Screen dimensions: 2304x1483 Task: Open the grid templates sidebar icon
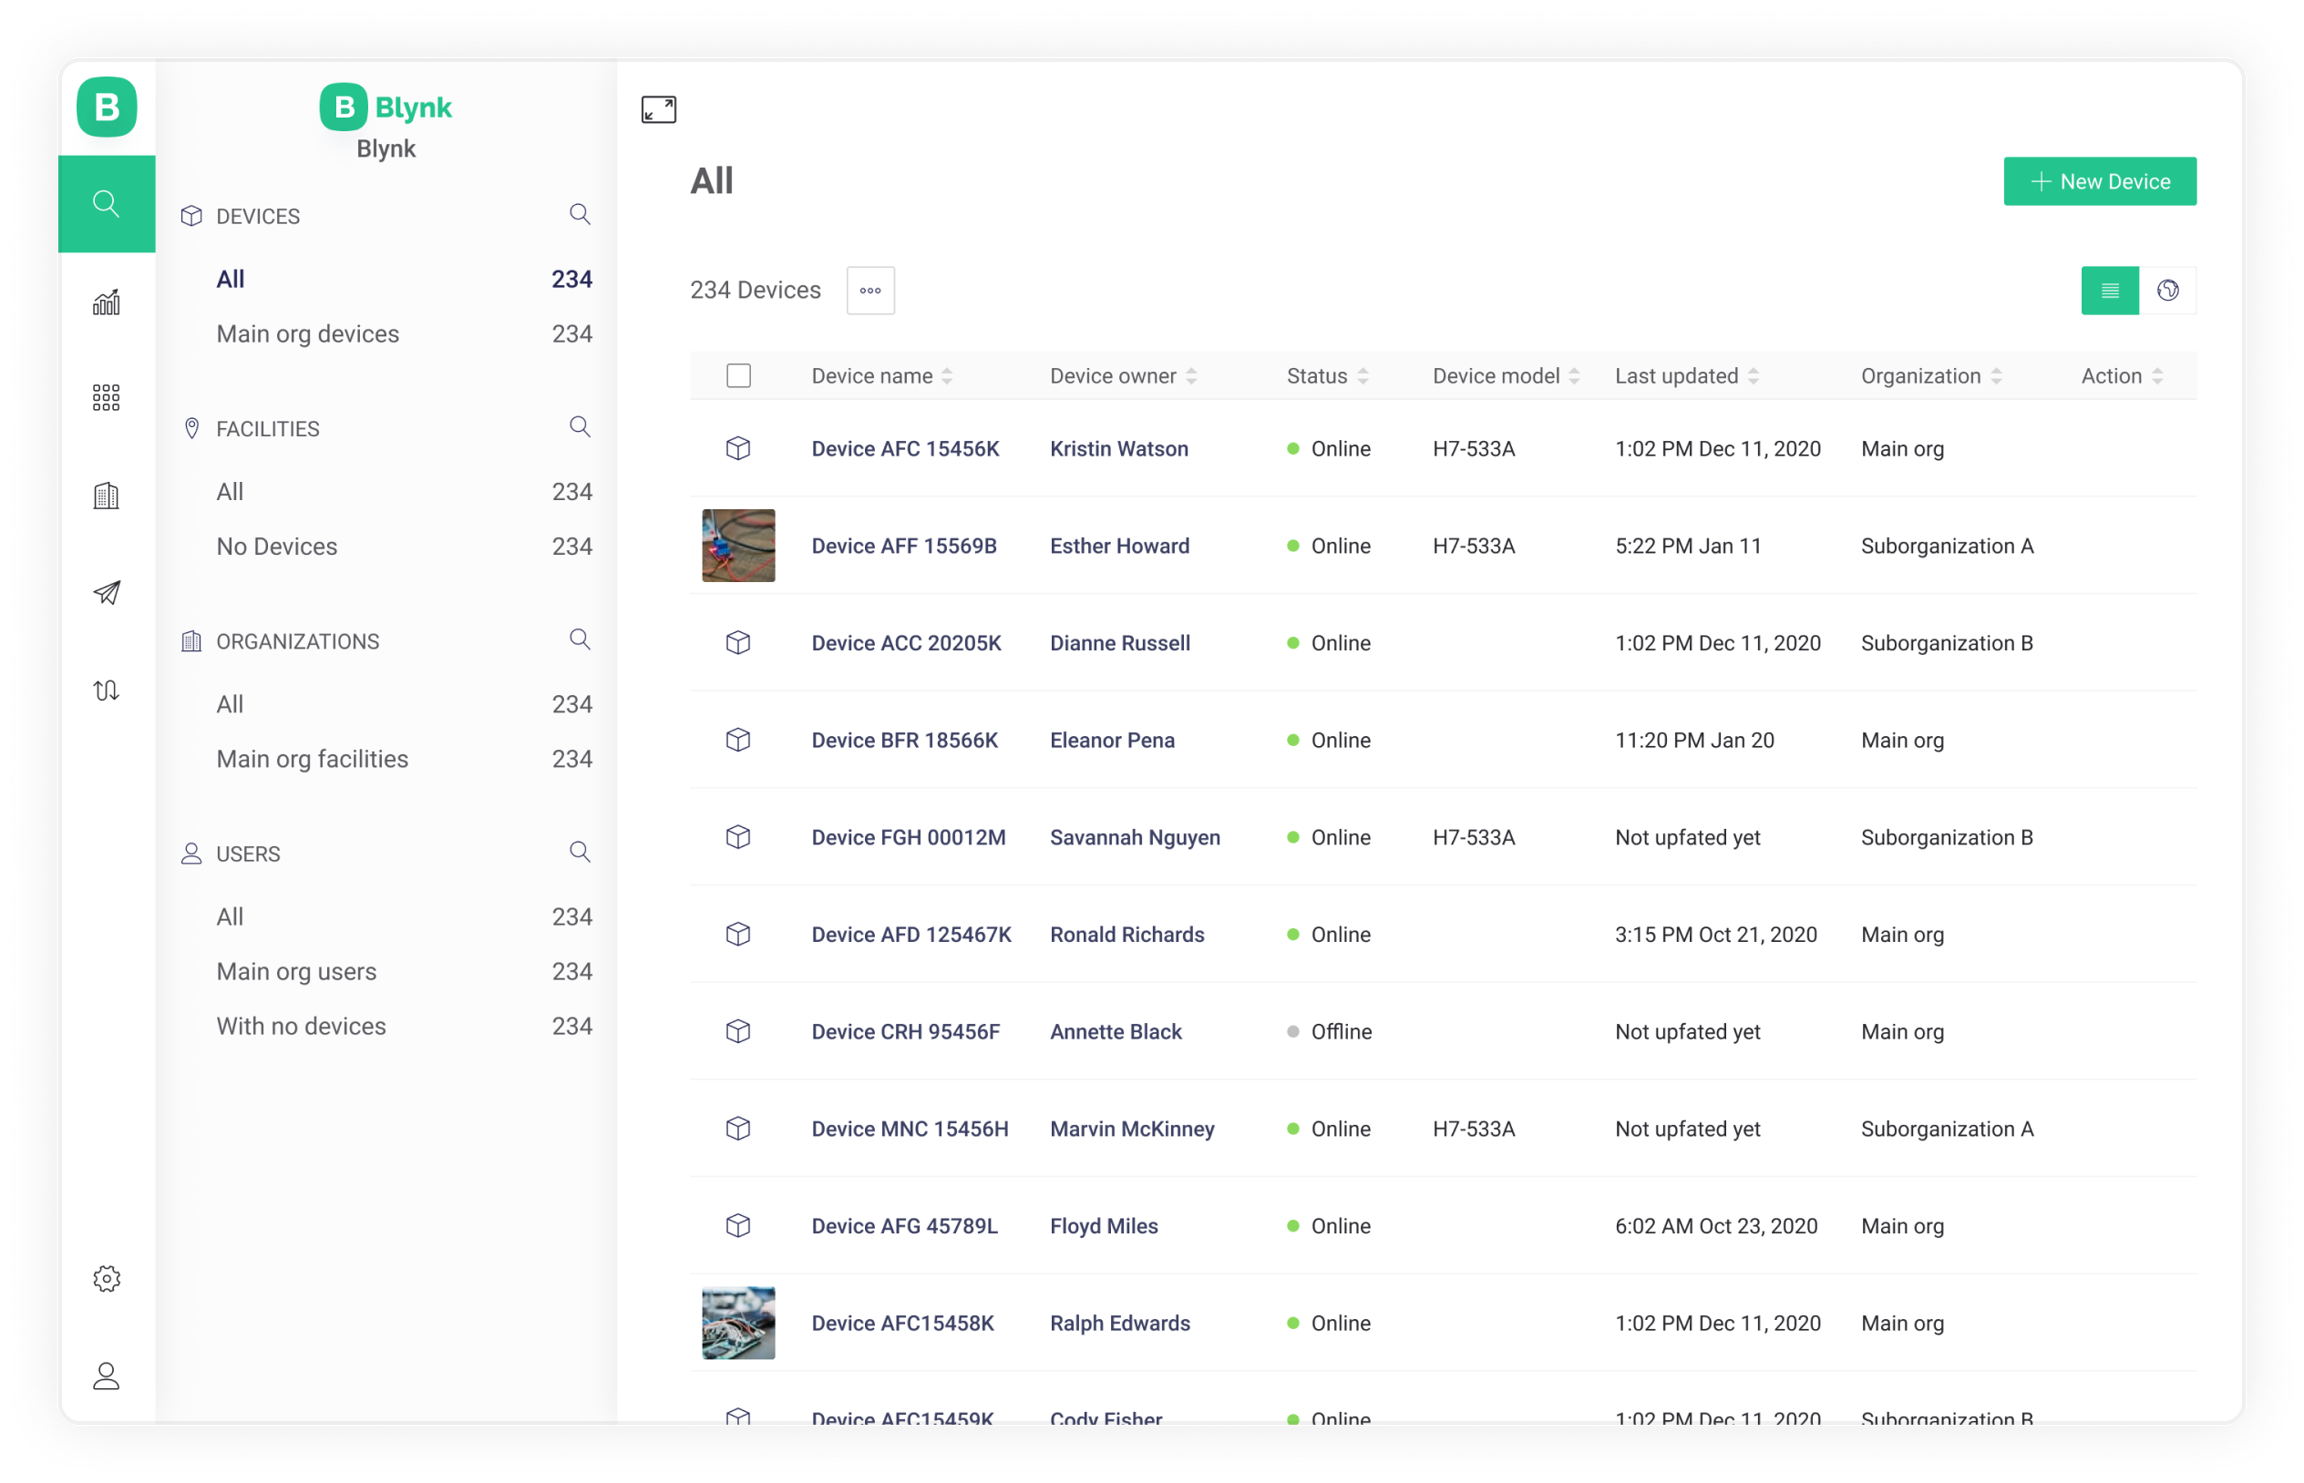(x=106, y=398)
